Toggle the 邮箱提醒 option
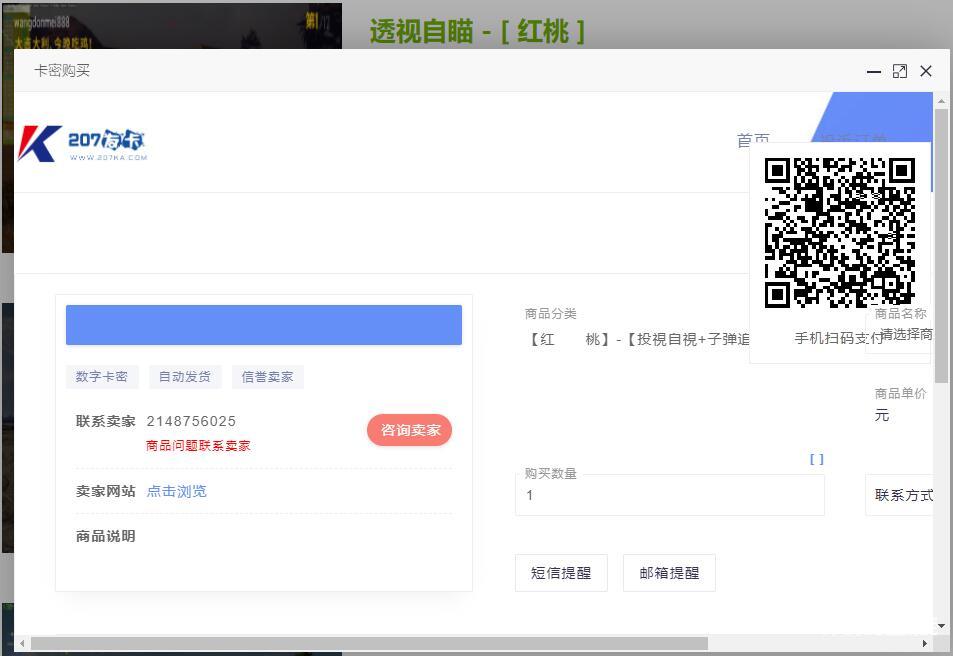The height and width of the screenshot is (656, 953). (669, 573)
